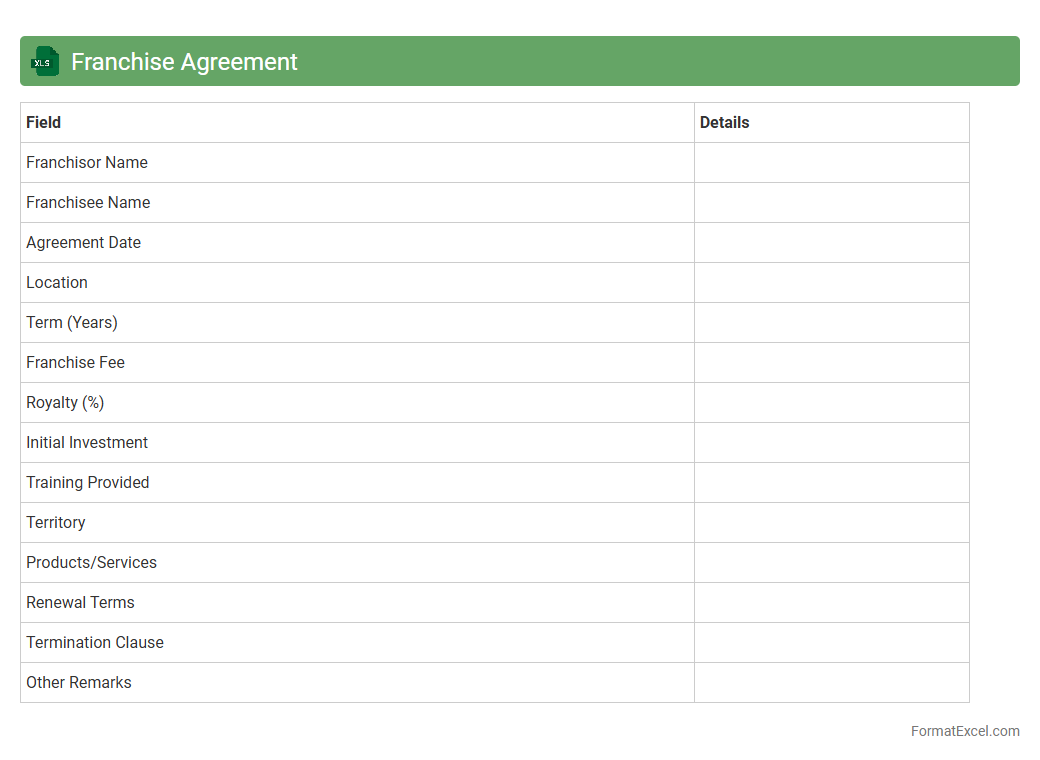Select the Location details cell
The height and width of the screenshot is (760, 1040).
click(831, 283)
